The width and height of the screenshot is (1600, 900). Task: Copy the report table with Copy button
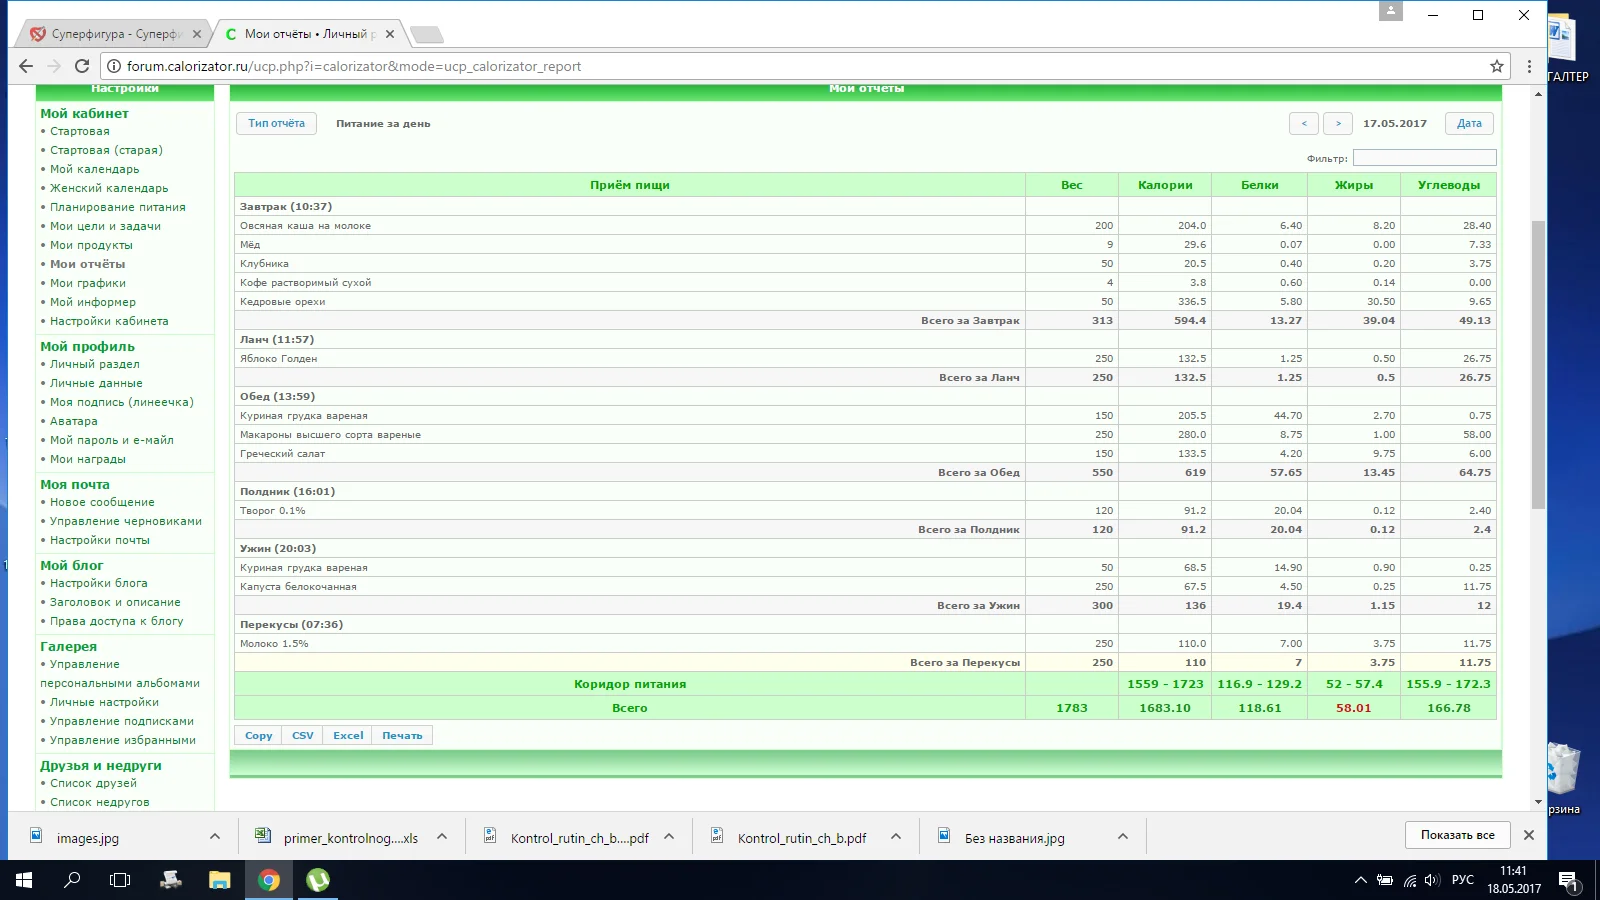click(x=259, y=735)
